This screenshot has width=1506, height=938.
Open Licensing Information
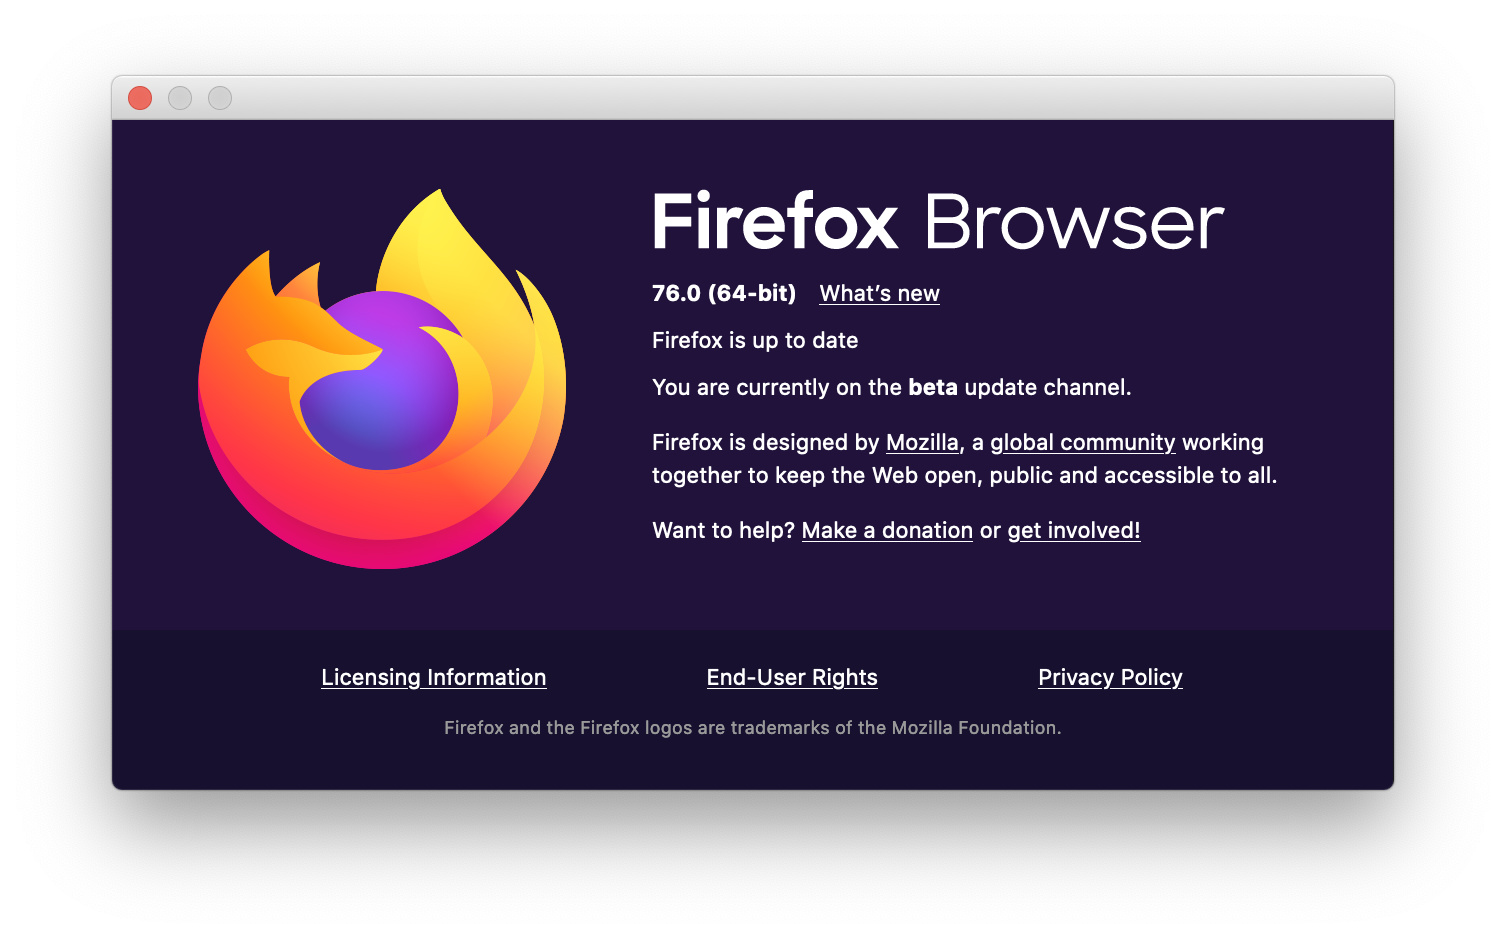click(x=434, y=677)
